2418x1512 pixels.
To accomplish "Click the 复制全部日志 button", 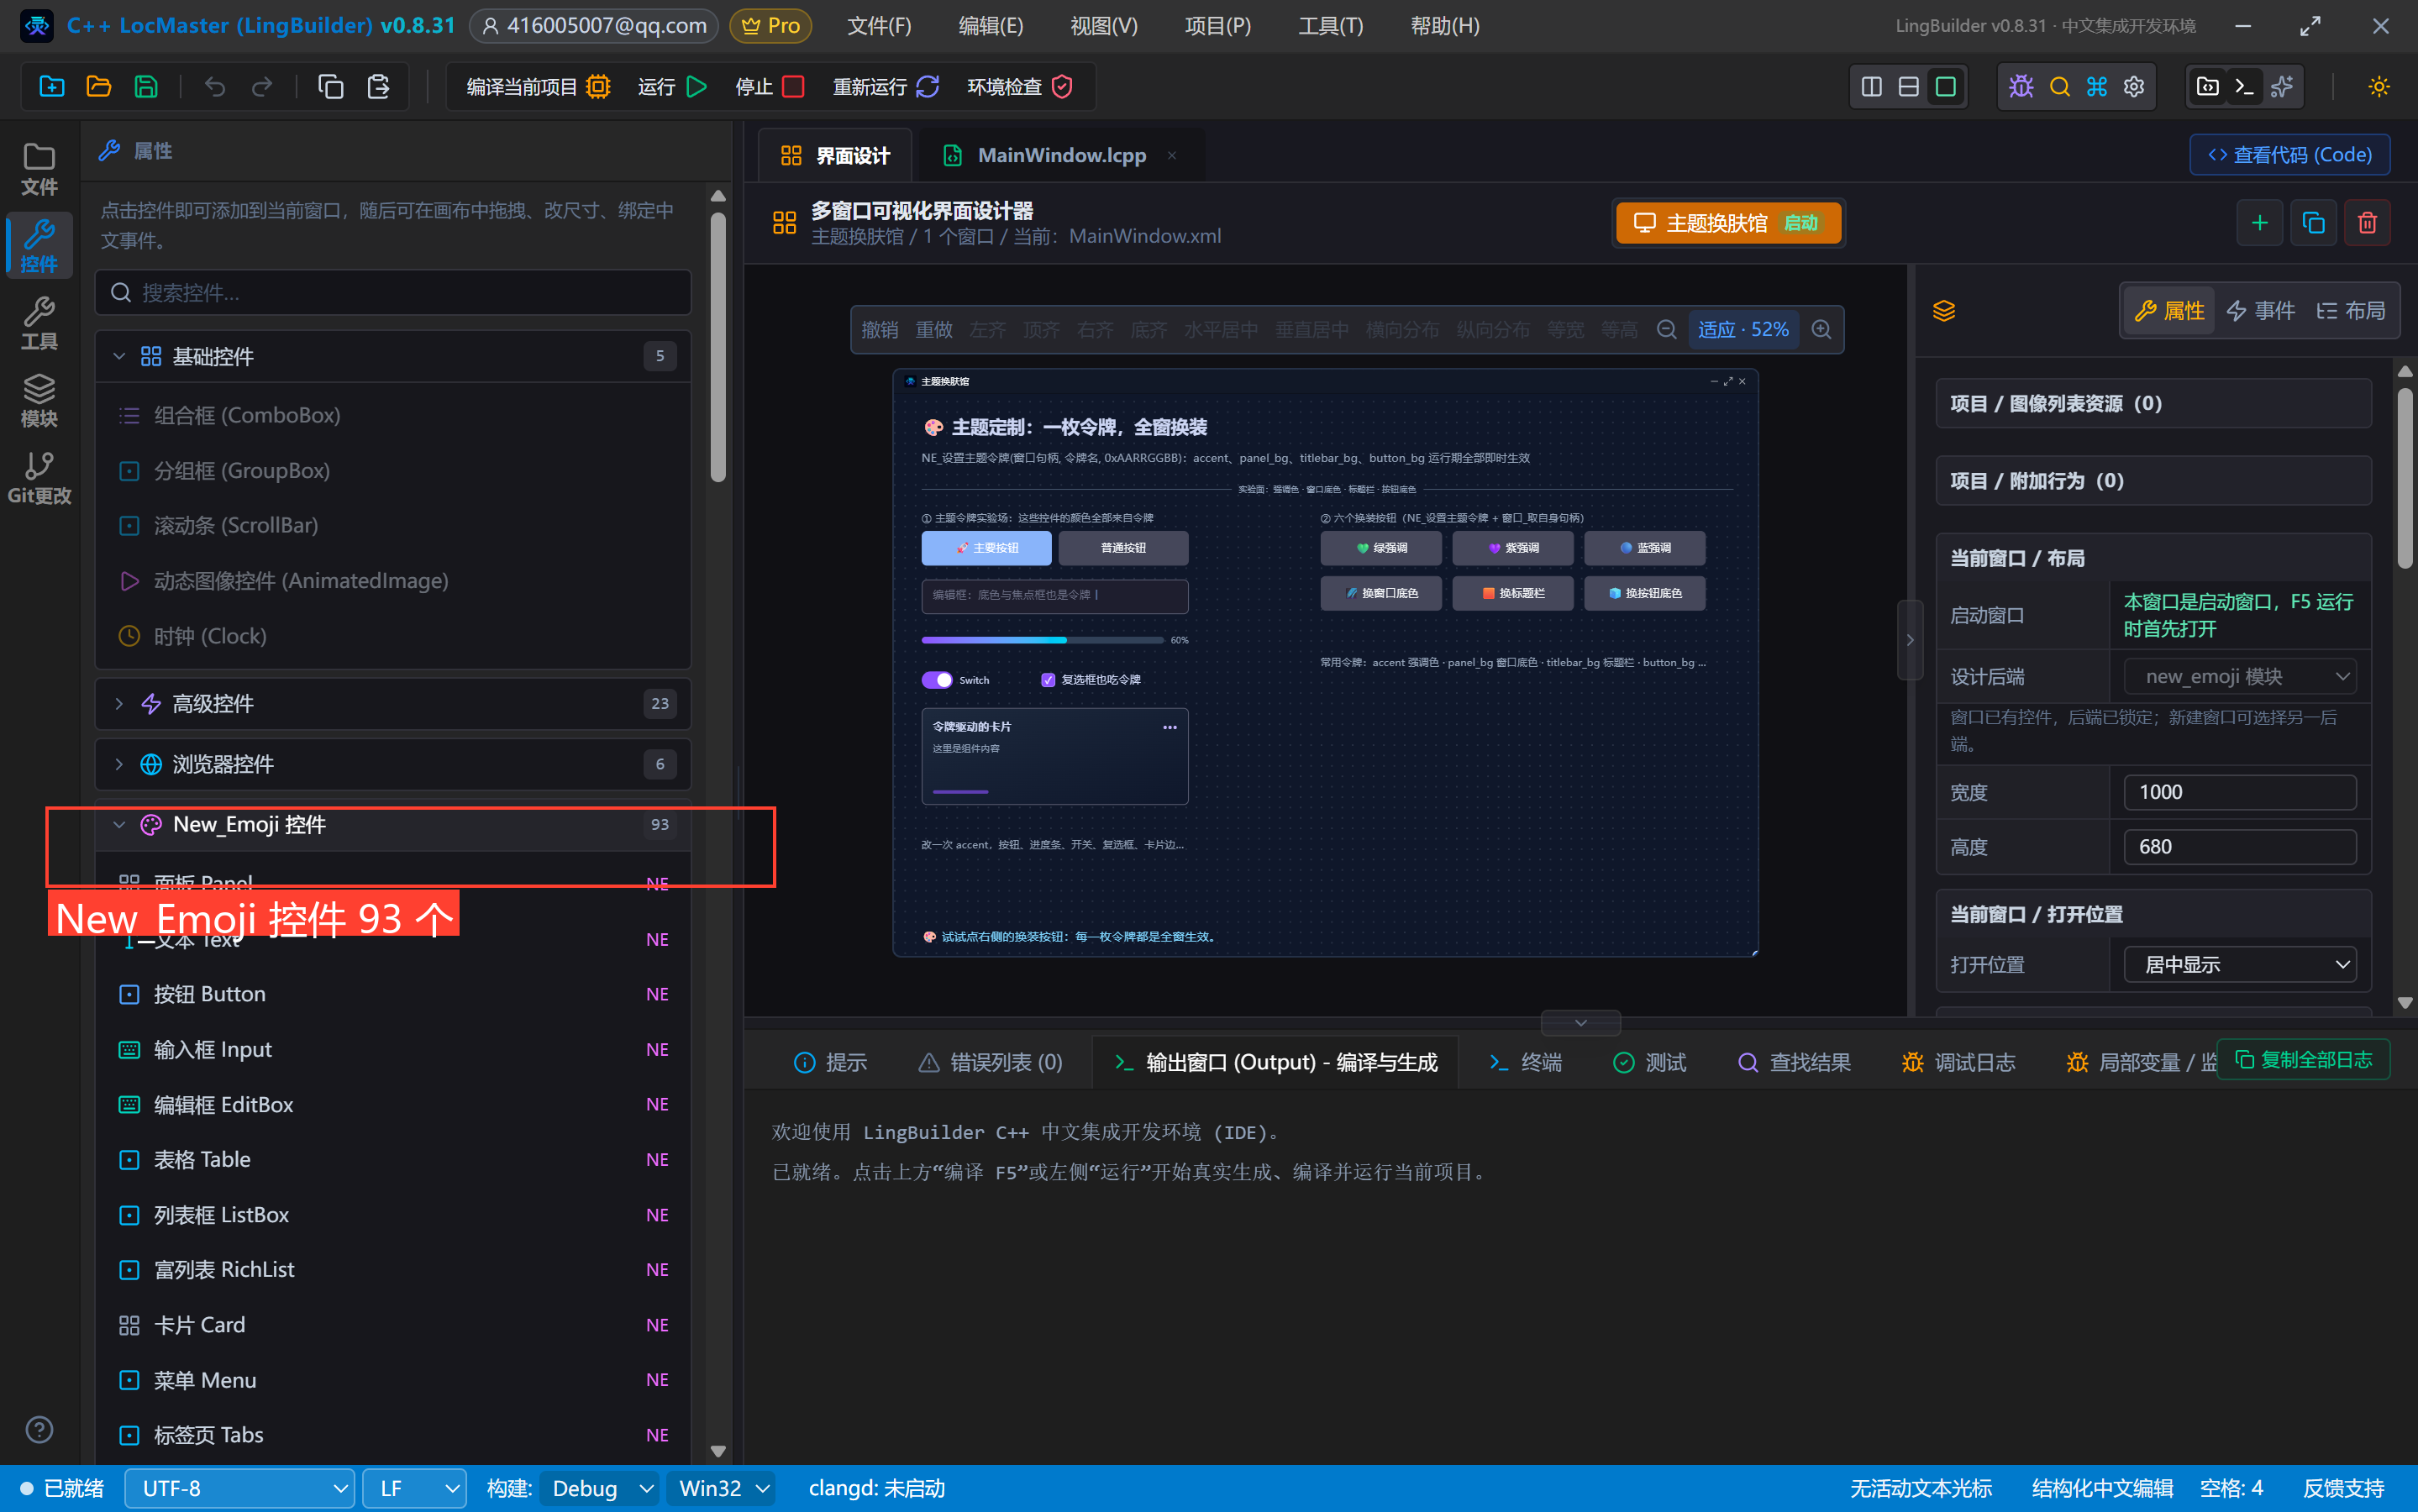I will (2303, 1060).
